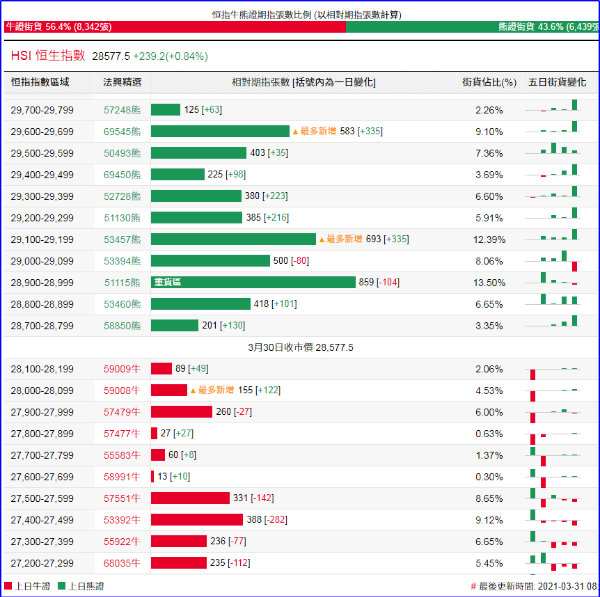The width and height of the screenshot is (600, 597).
Task: Click five-day sparkline for 29,500-29,599 row
Action: tap(553, 148)
